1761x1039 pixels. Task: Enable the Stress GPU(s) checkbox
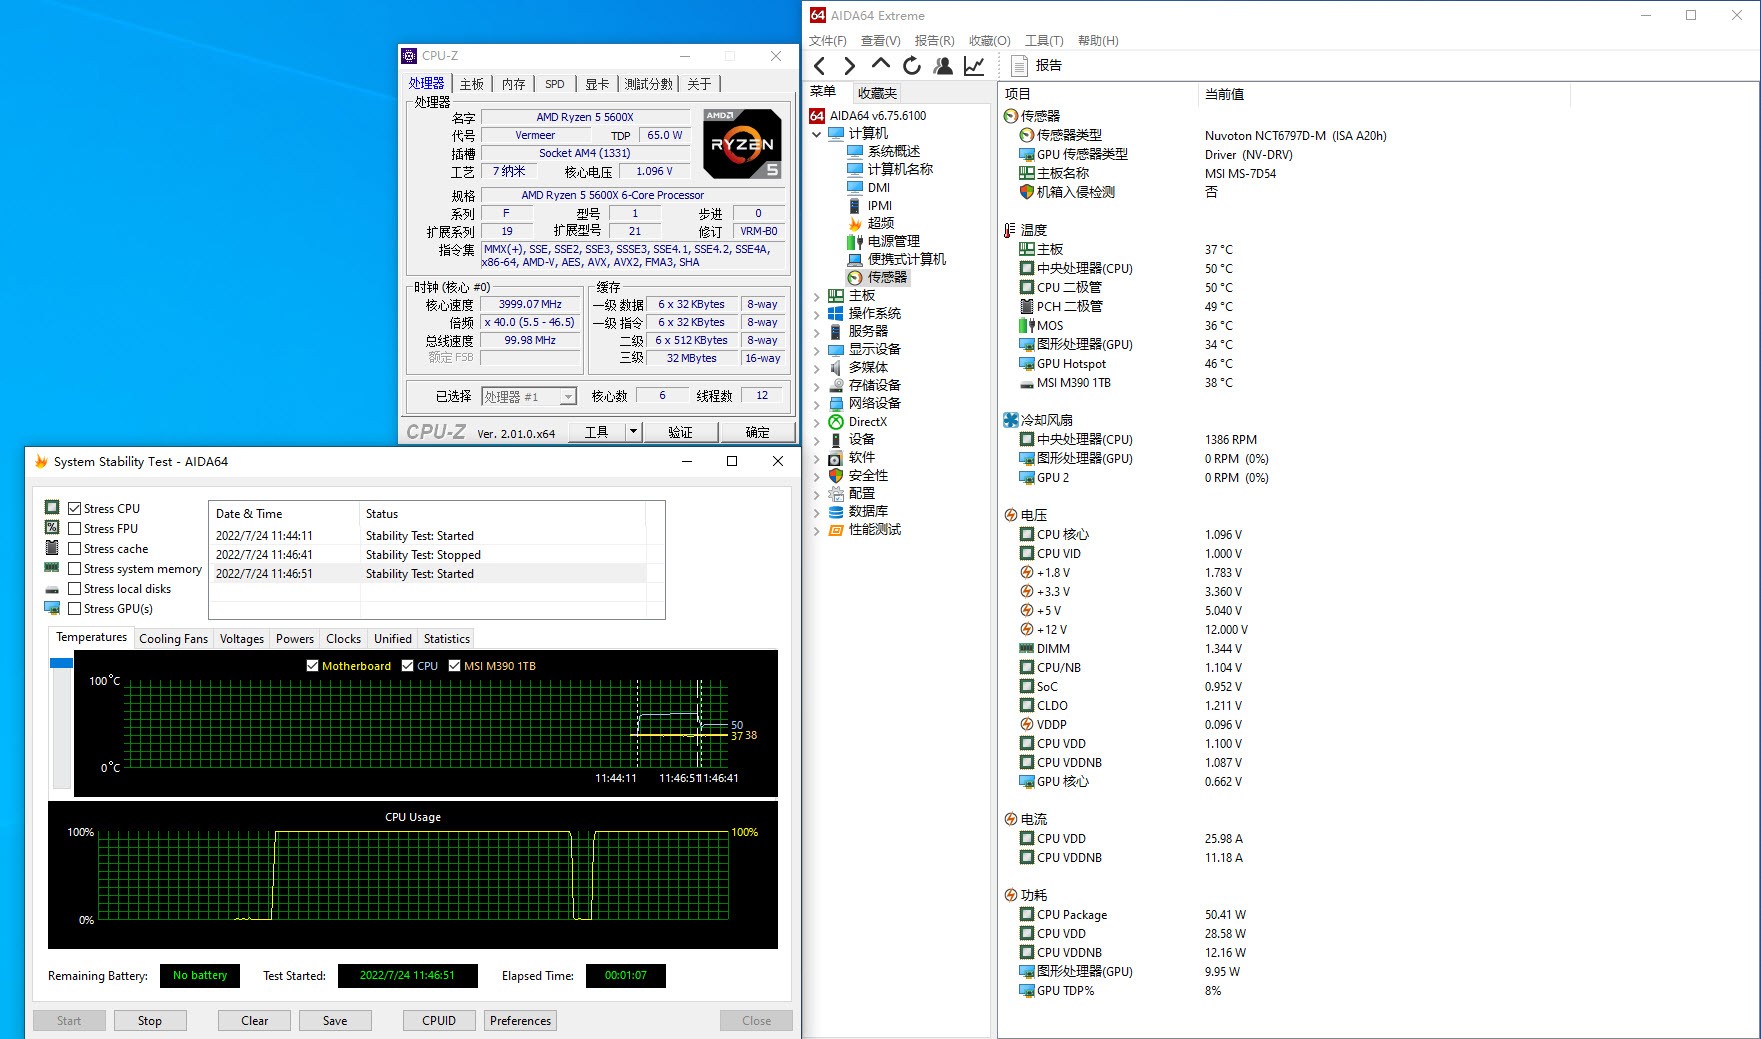click(x=74, y=608)
